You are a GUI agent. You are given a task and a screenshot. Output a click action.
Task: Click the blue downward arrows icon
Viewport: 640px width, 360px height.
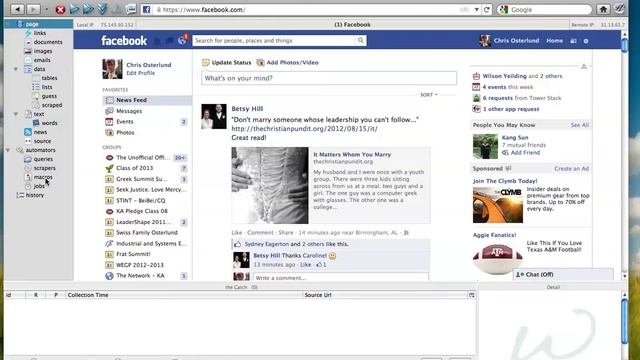coord(102,9)
